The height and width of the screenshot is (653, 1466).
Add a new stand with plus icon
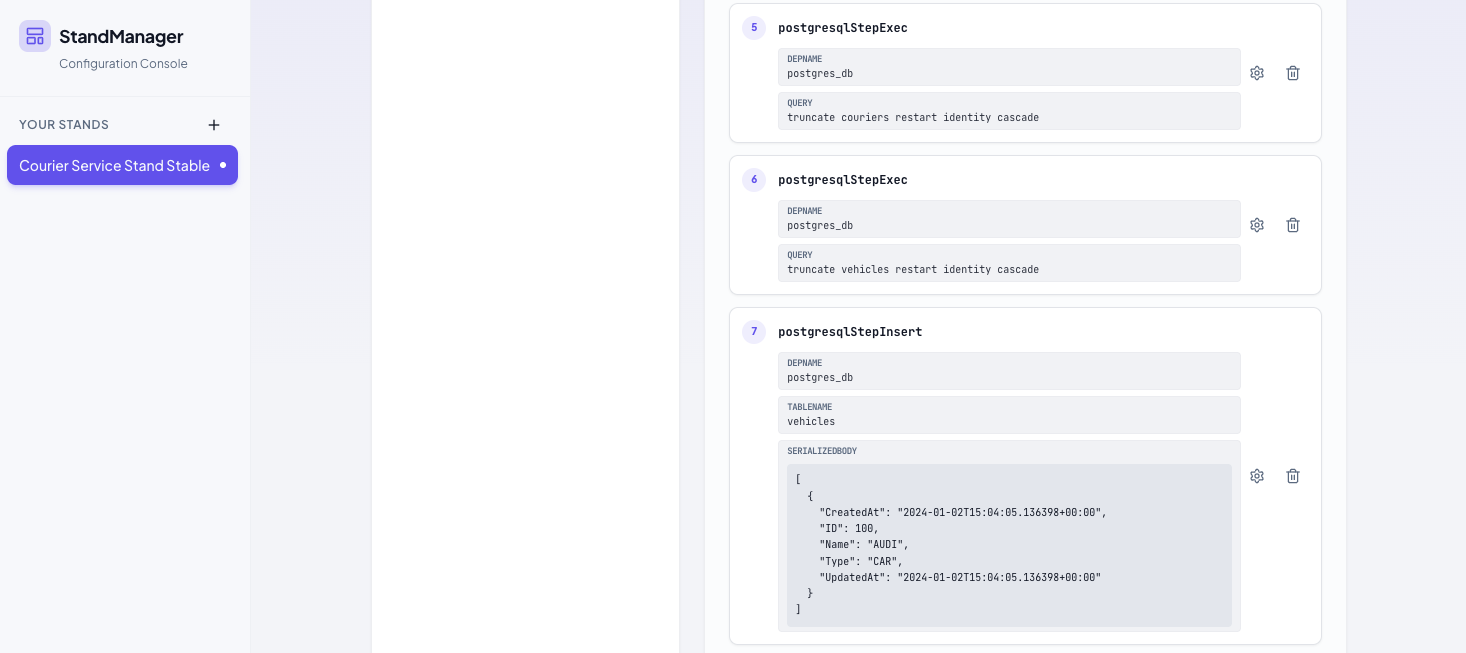tap(214, 125)
